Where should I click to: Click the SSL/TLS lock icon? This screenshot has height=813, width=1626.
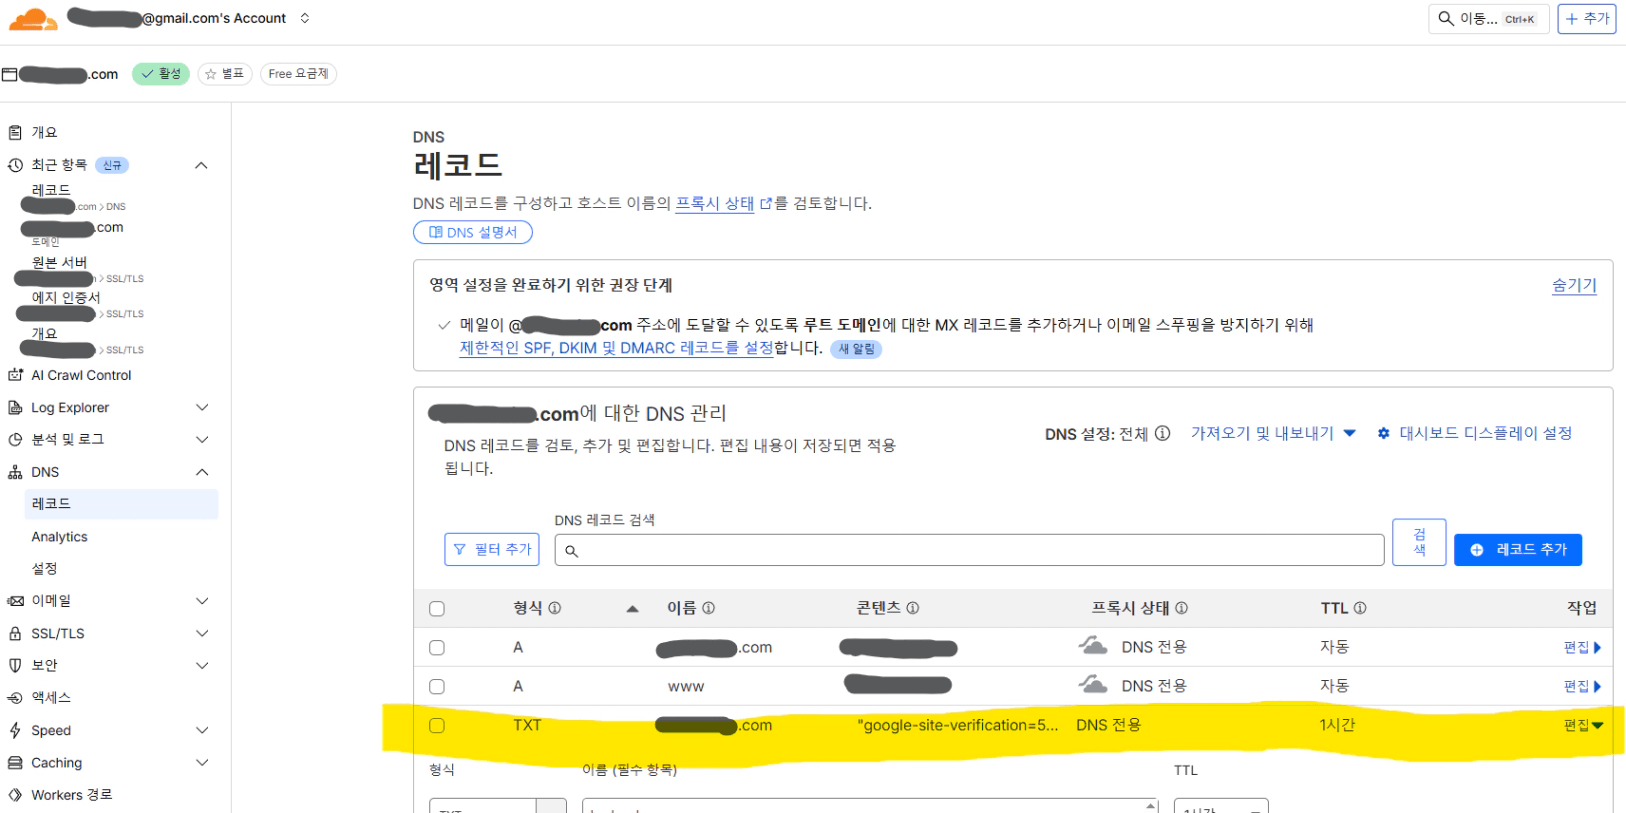click(x=15, y=633)
